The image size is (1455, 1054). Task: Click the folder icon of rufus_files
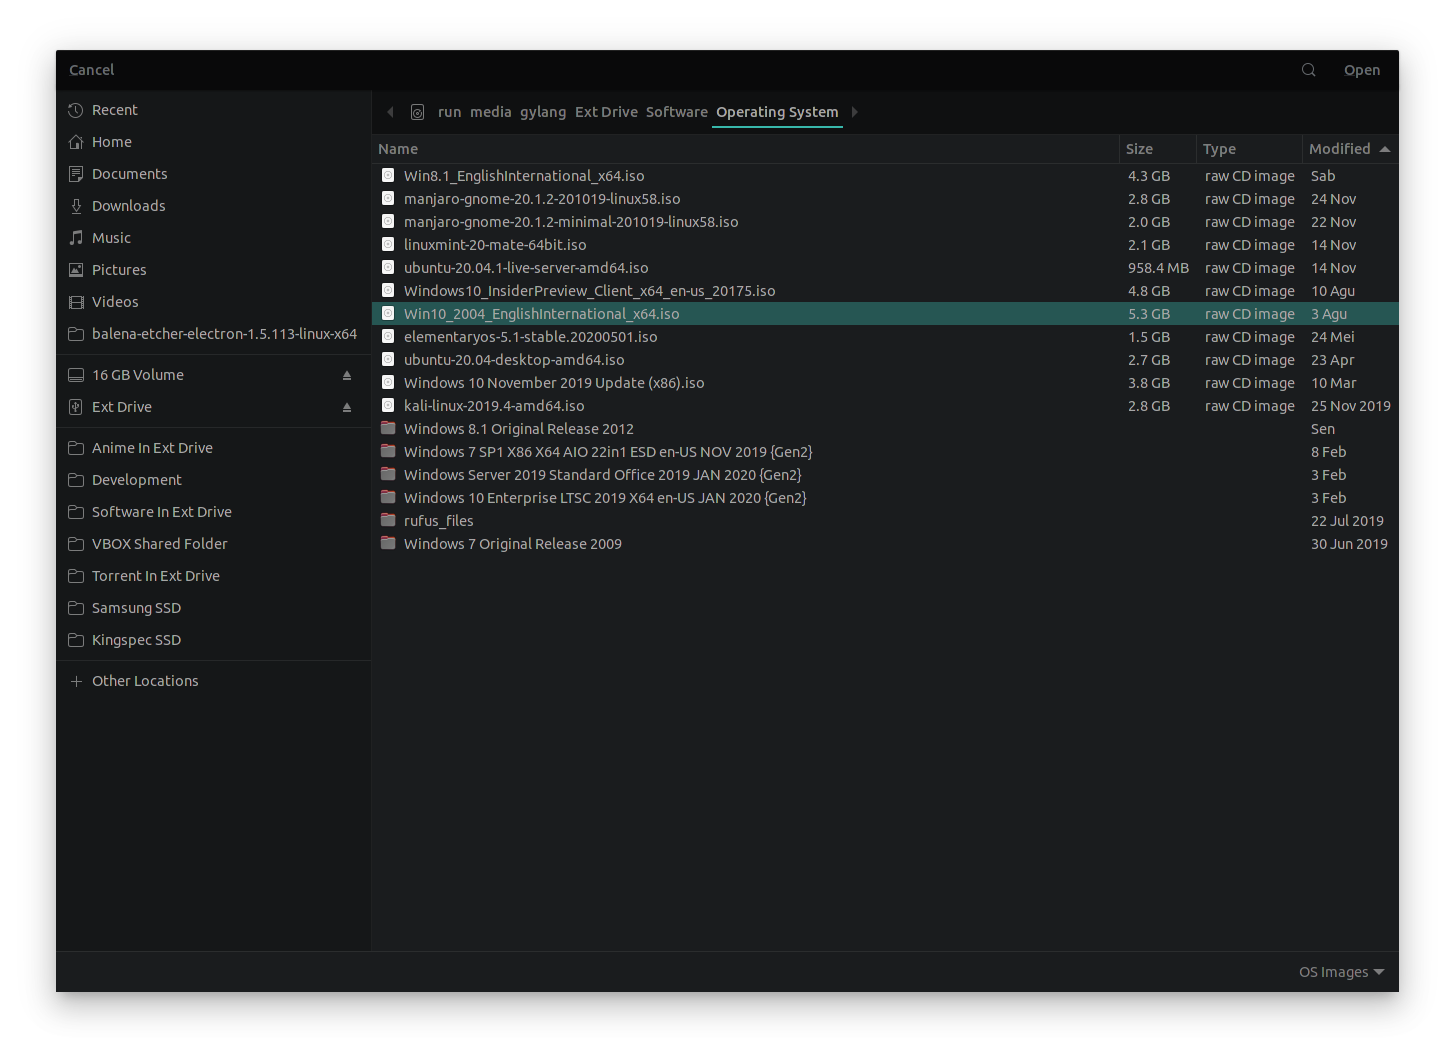coord(388,520)
